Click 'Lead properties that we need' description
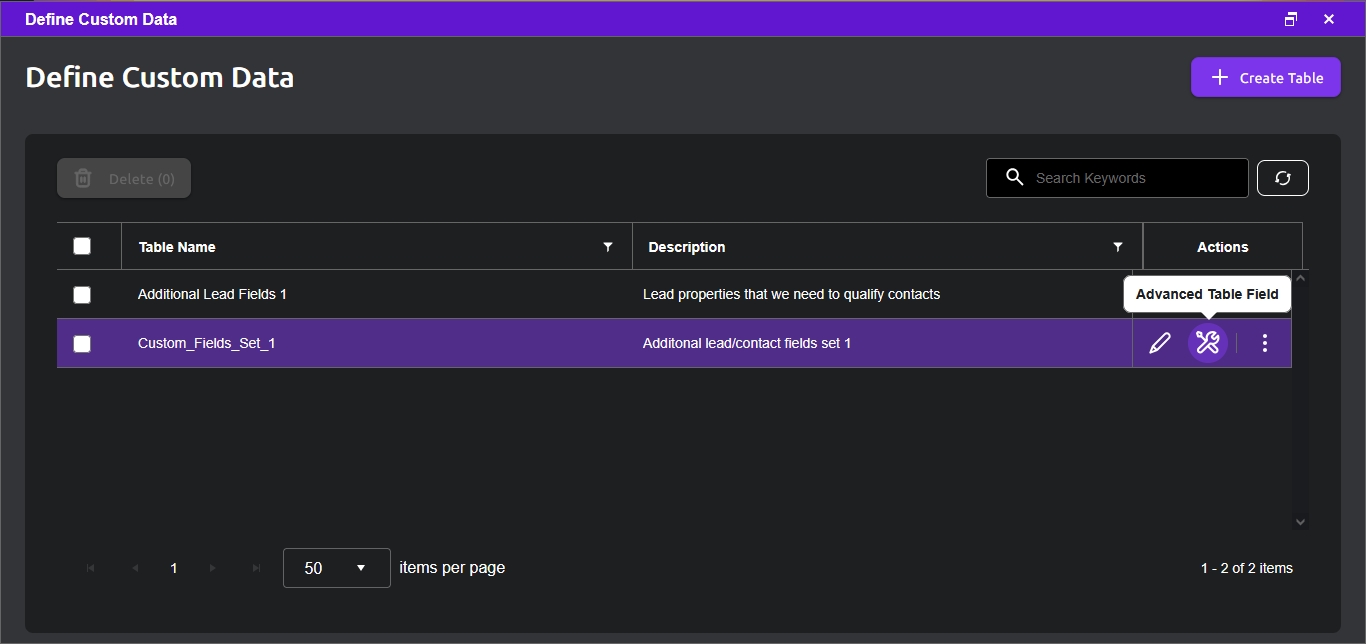The height and width of the screenshot is (644, 1366). coord(791,294)
